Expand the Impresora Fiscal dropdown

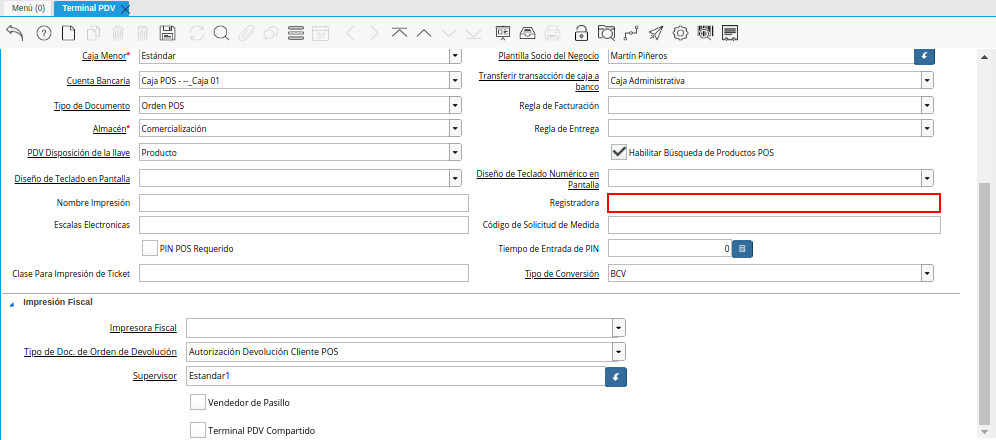619,328
